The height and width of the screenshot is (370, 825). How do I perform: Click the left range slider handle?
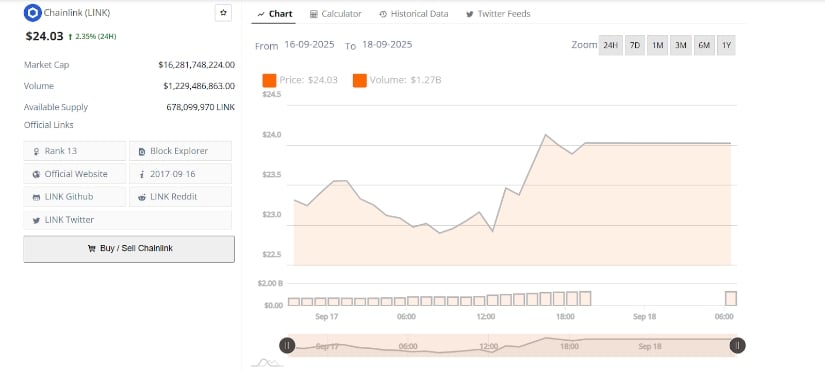[287, 345]
